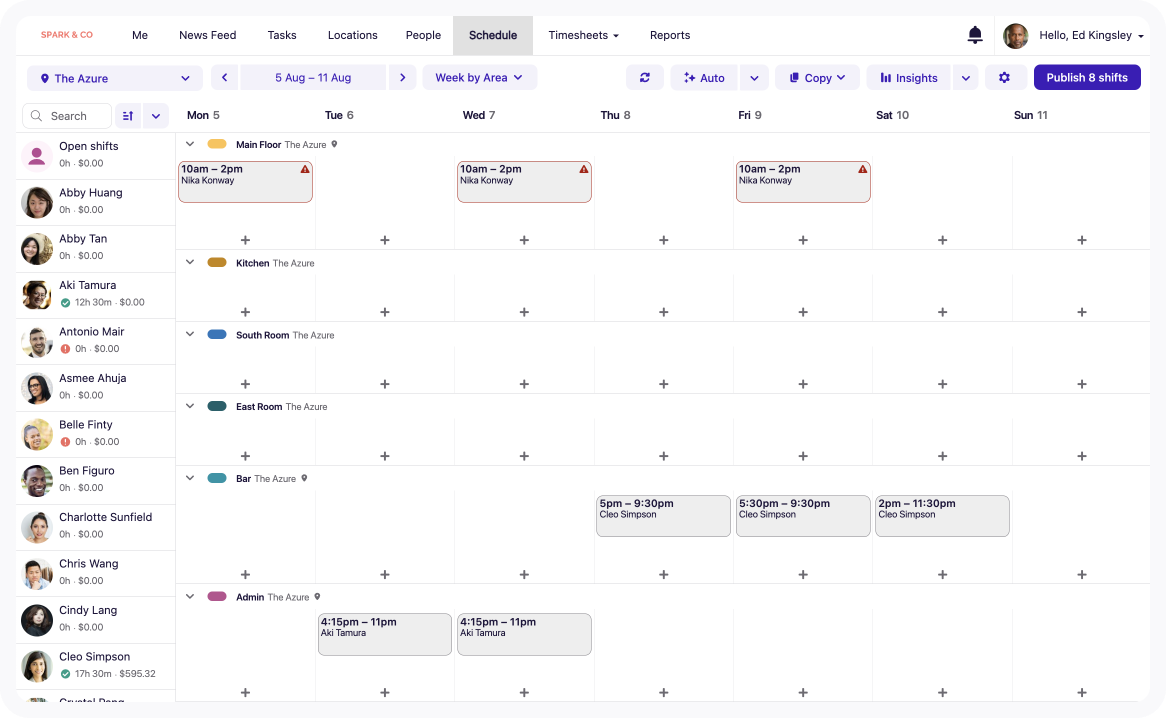
Task: Open The Azure location selector
Action: (x=113, y=77)
